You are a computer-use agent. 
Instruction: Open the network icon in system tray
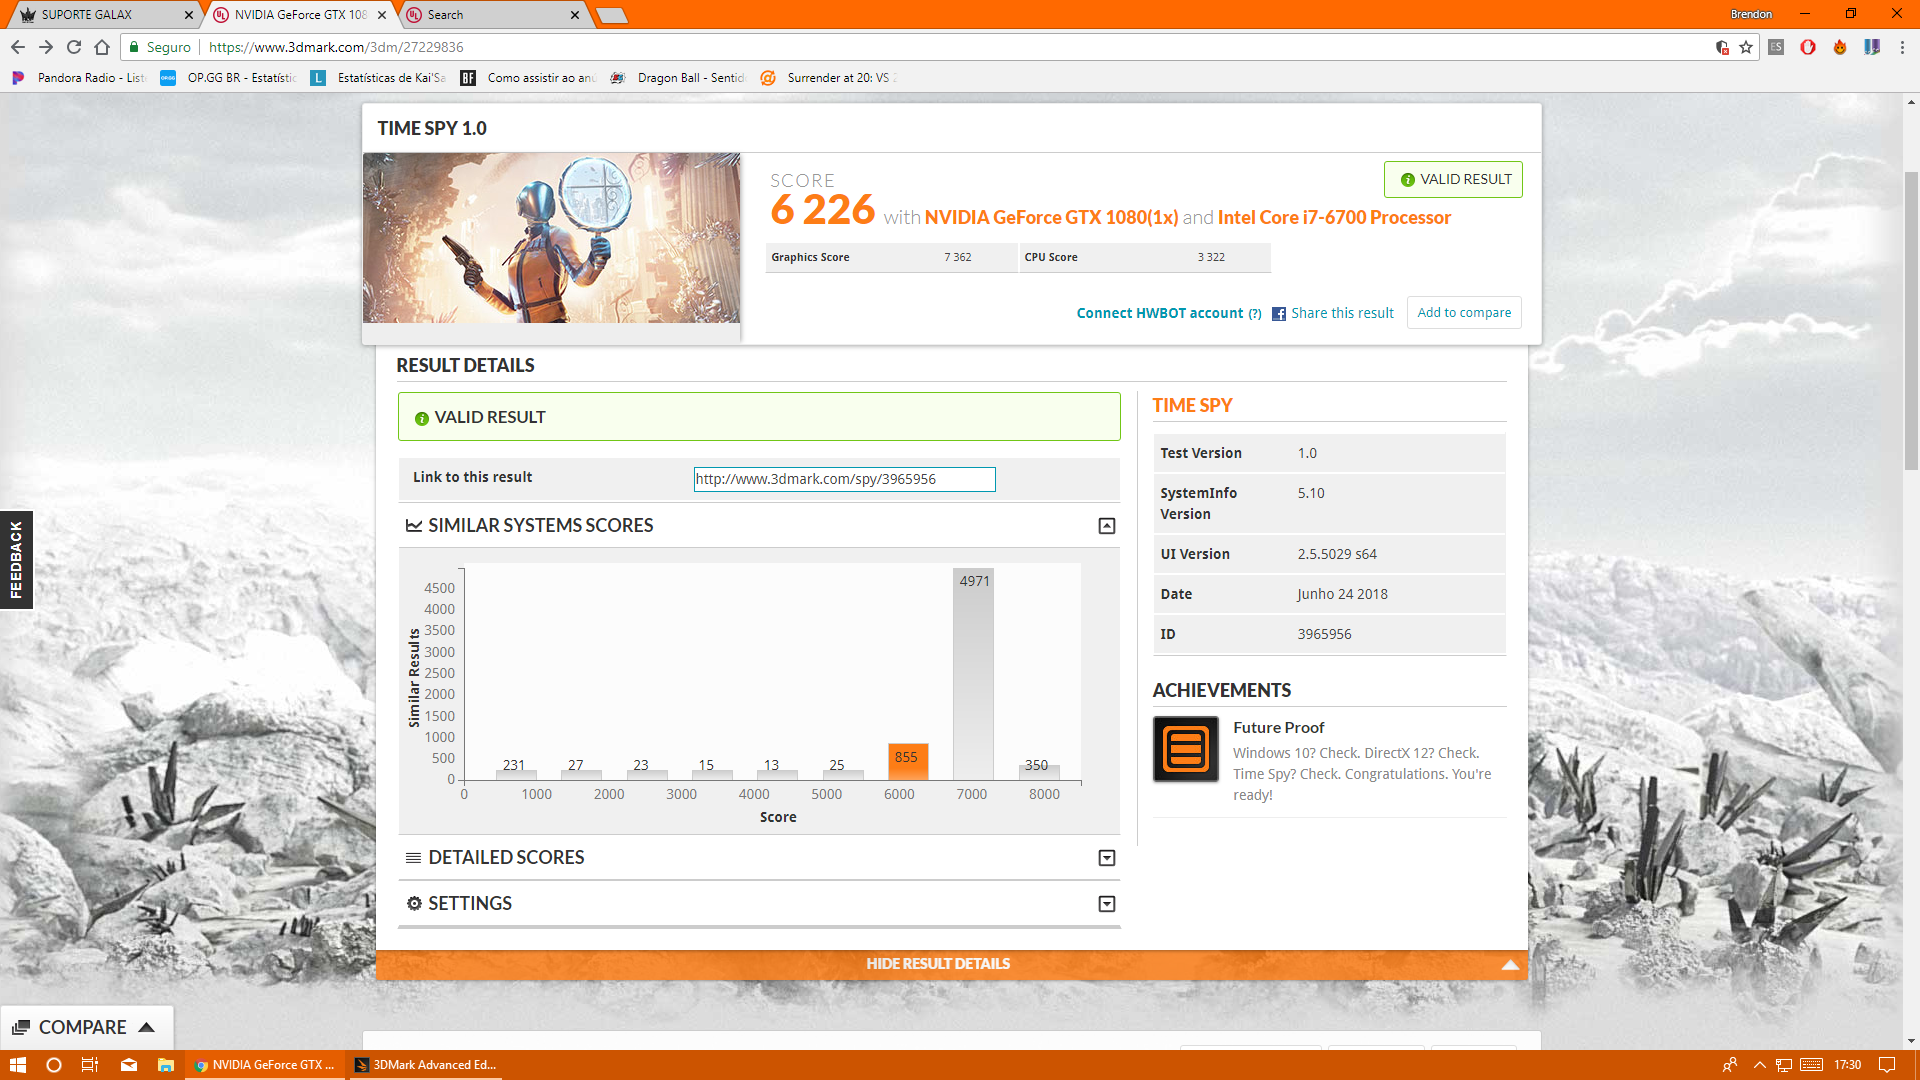(1784, 1065)
